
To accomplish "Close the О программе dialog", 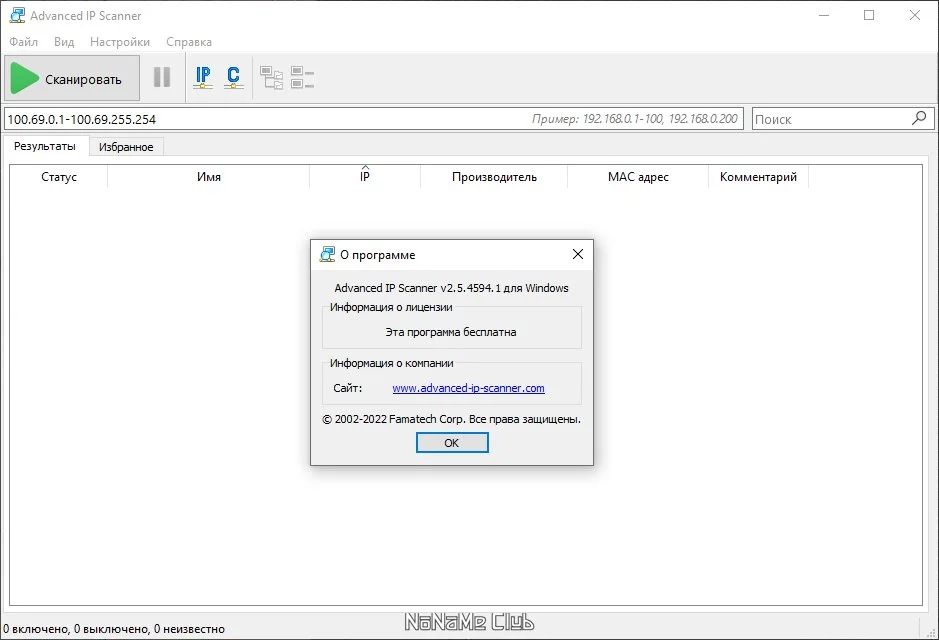I will (578, 254).
